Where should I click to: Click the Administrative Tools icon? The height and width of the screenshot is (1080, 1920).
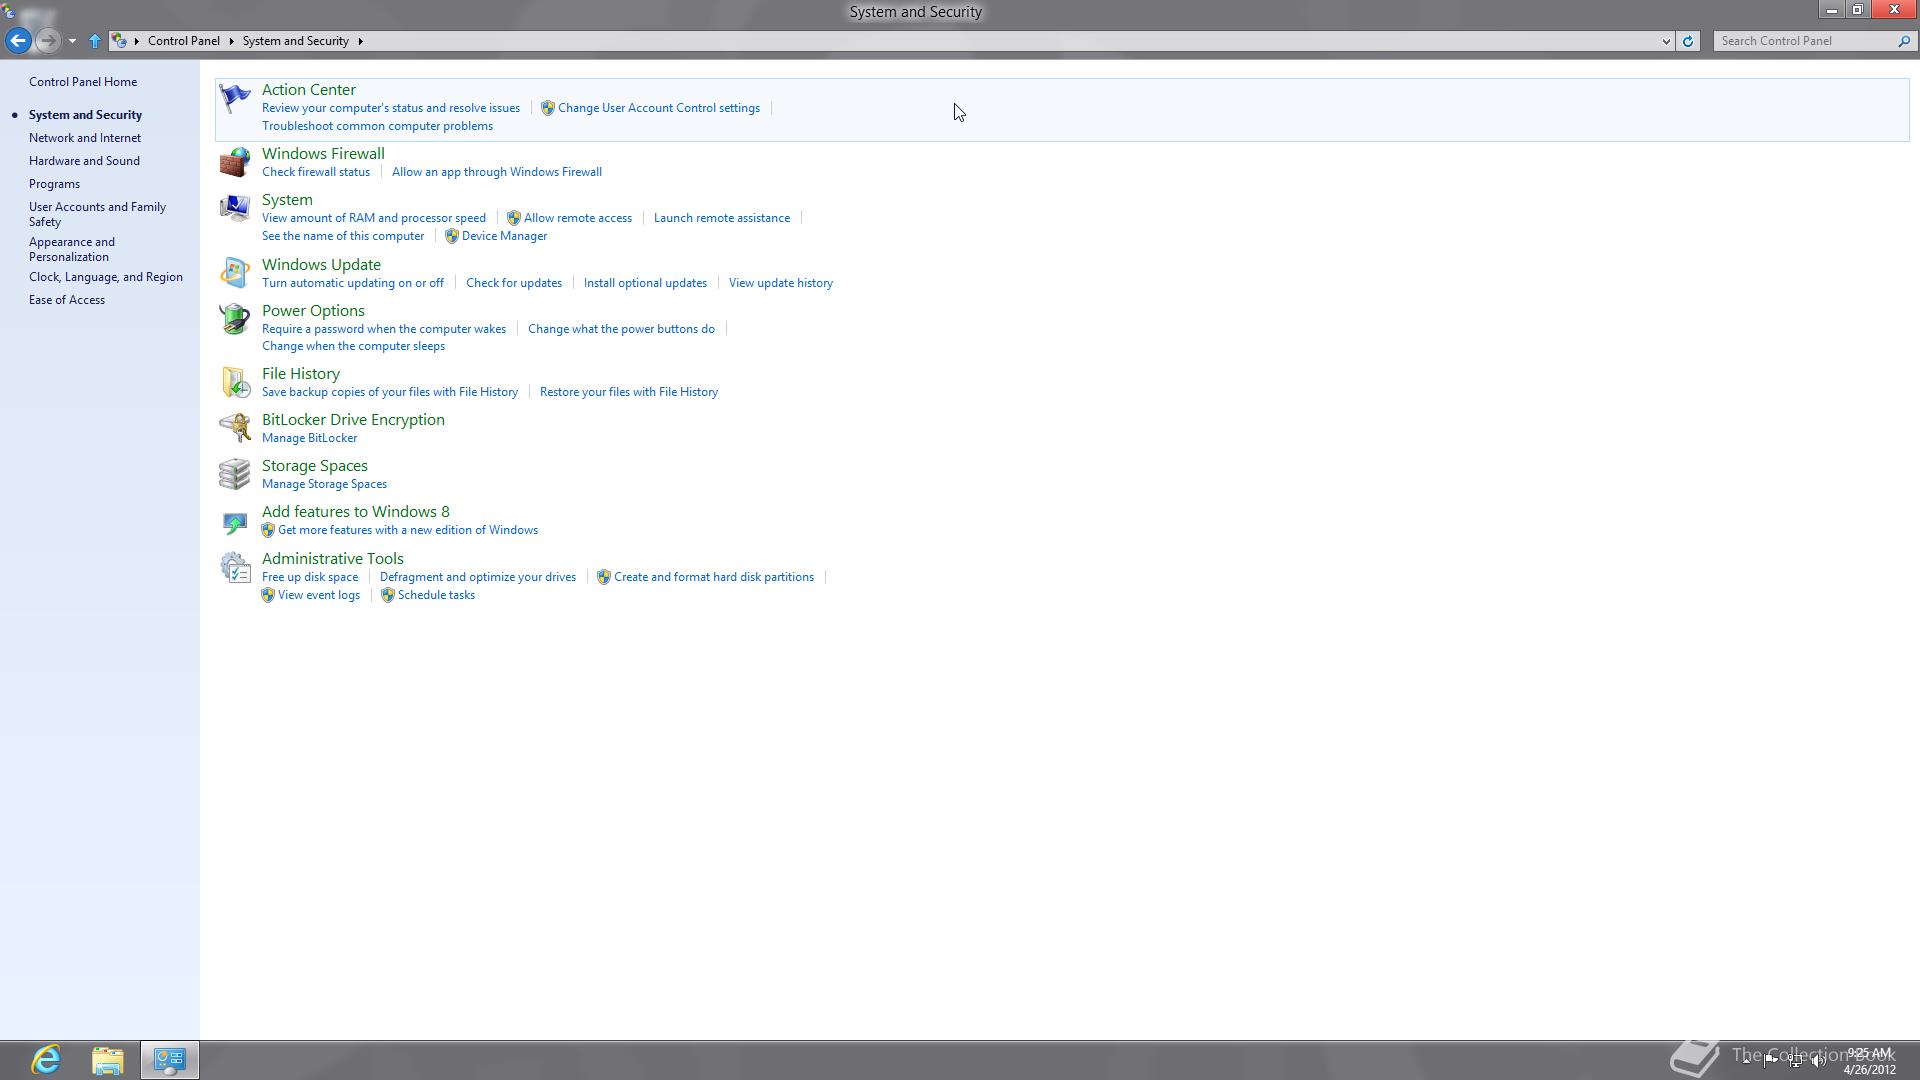[x=235, y=567]
